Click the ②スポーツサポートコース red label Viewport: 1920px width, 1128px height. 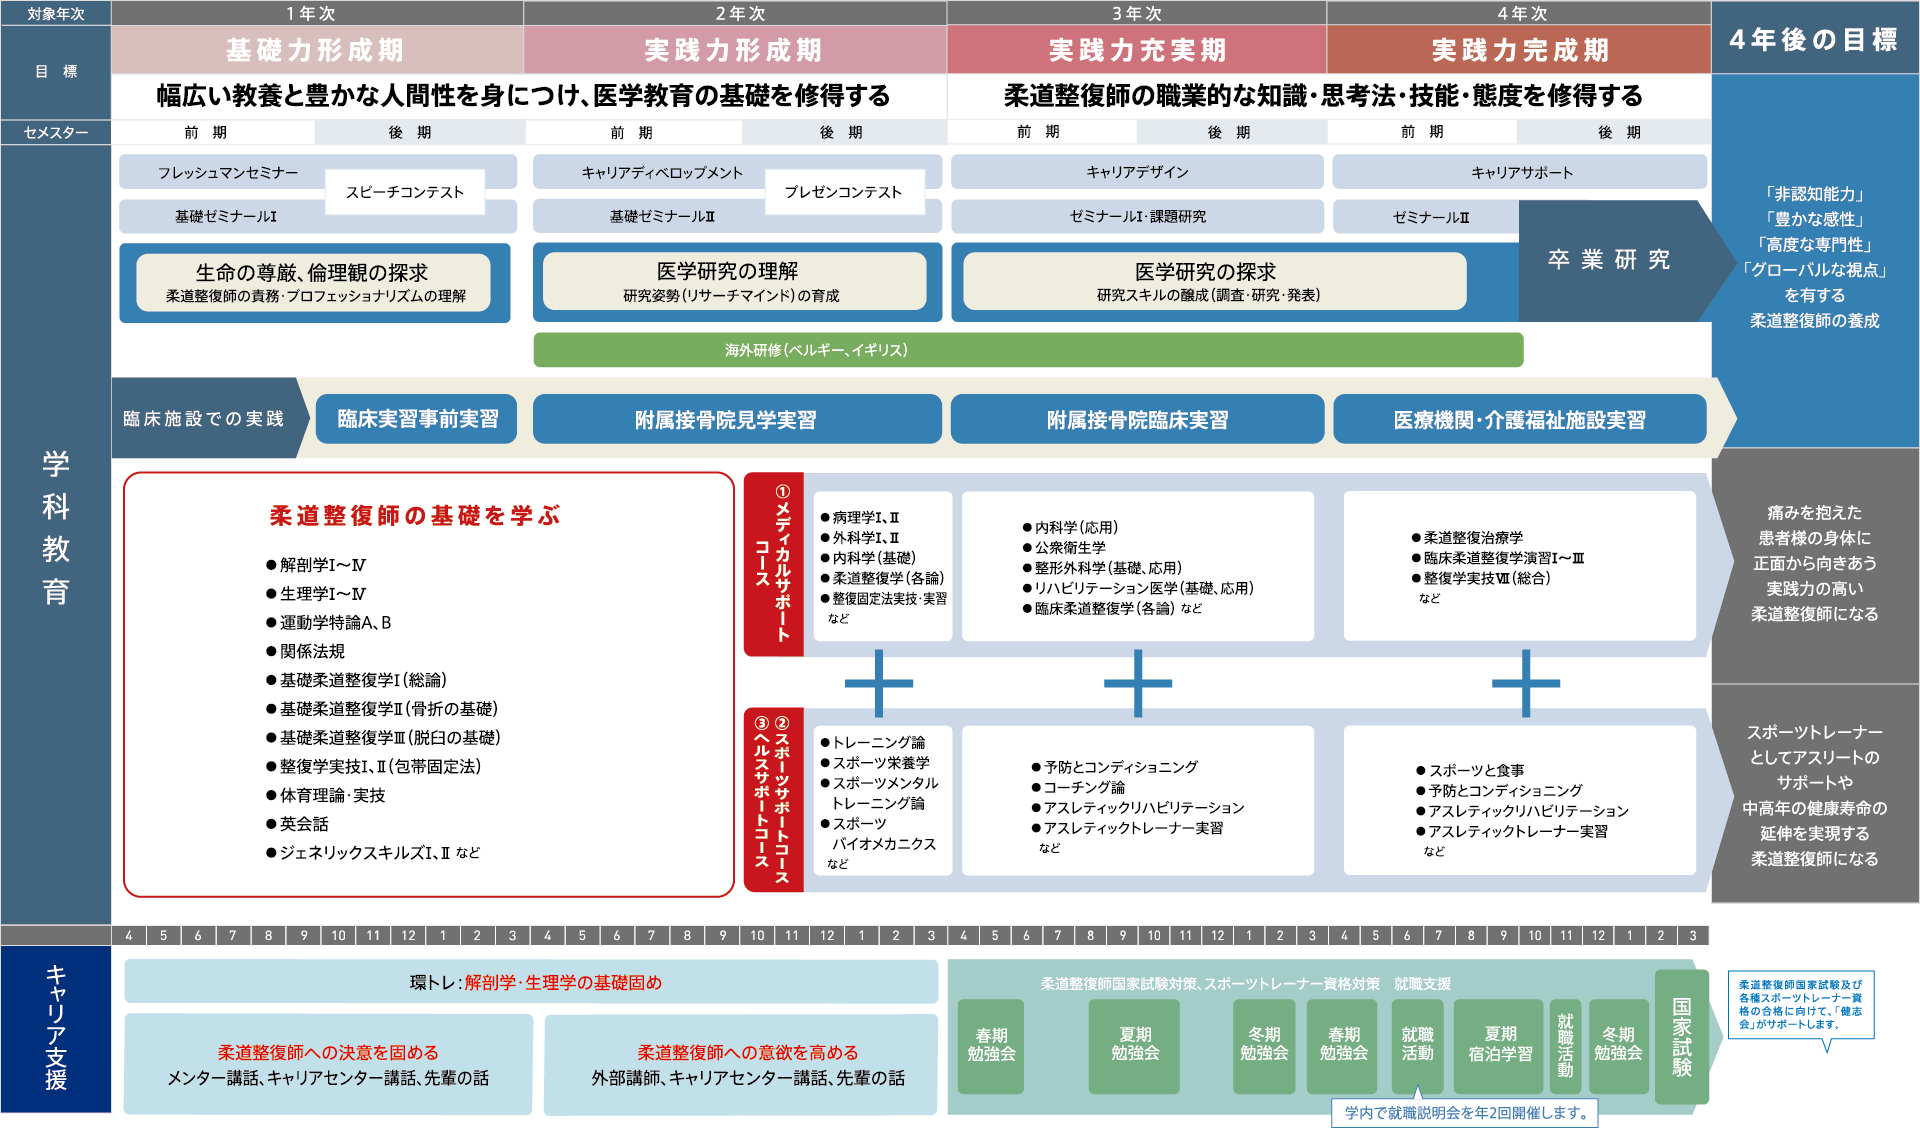point(783,800)
